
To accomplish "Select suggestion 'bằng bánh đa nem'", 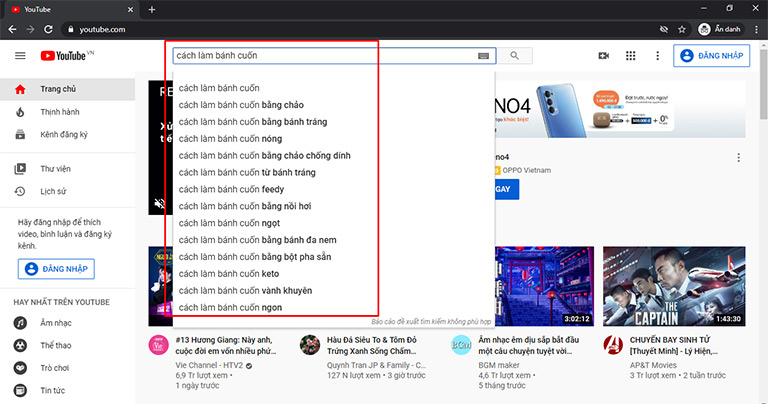I will [334, 240].
